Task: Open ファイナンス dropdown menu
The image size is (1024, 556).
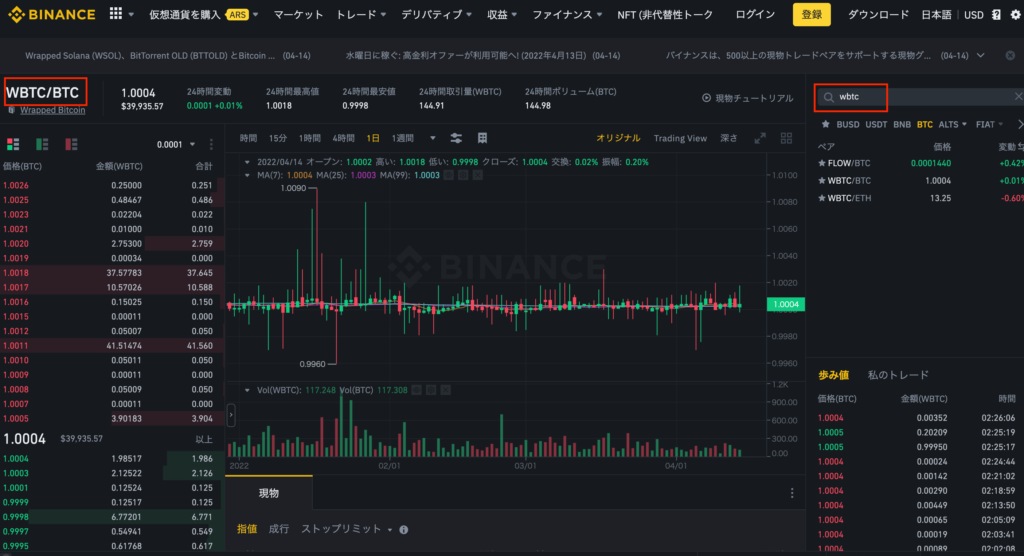Action: point(567,14)
